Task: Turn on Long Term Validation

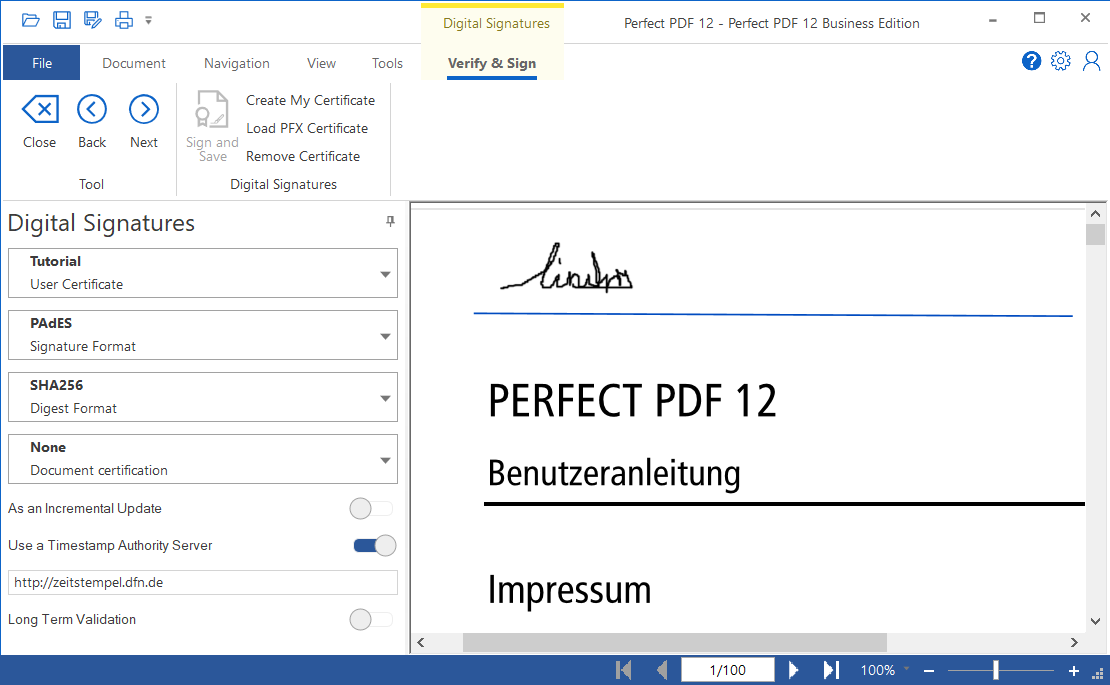Action: point(372,620)
